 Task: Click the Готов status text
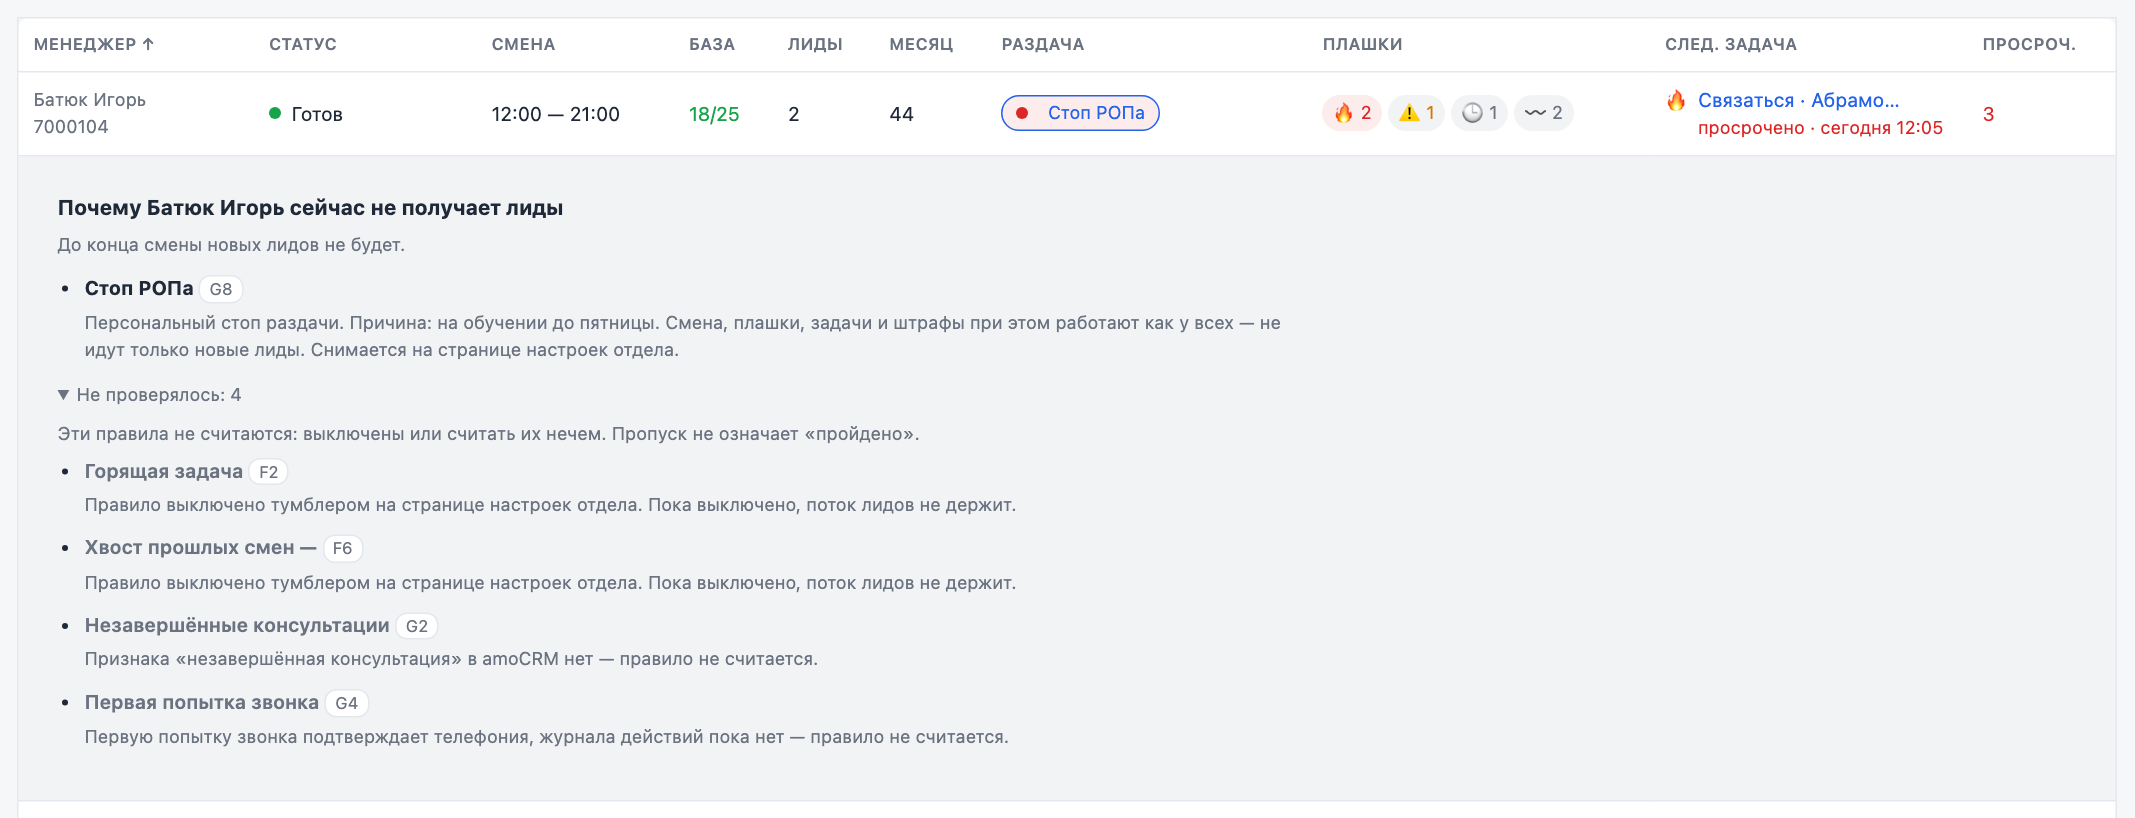317,114
